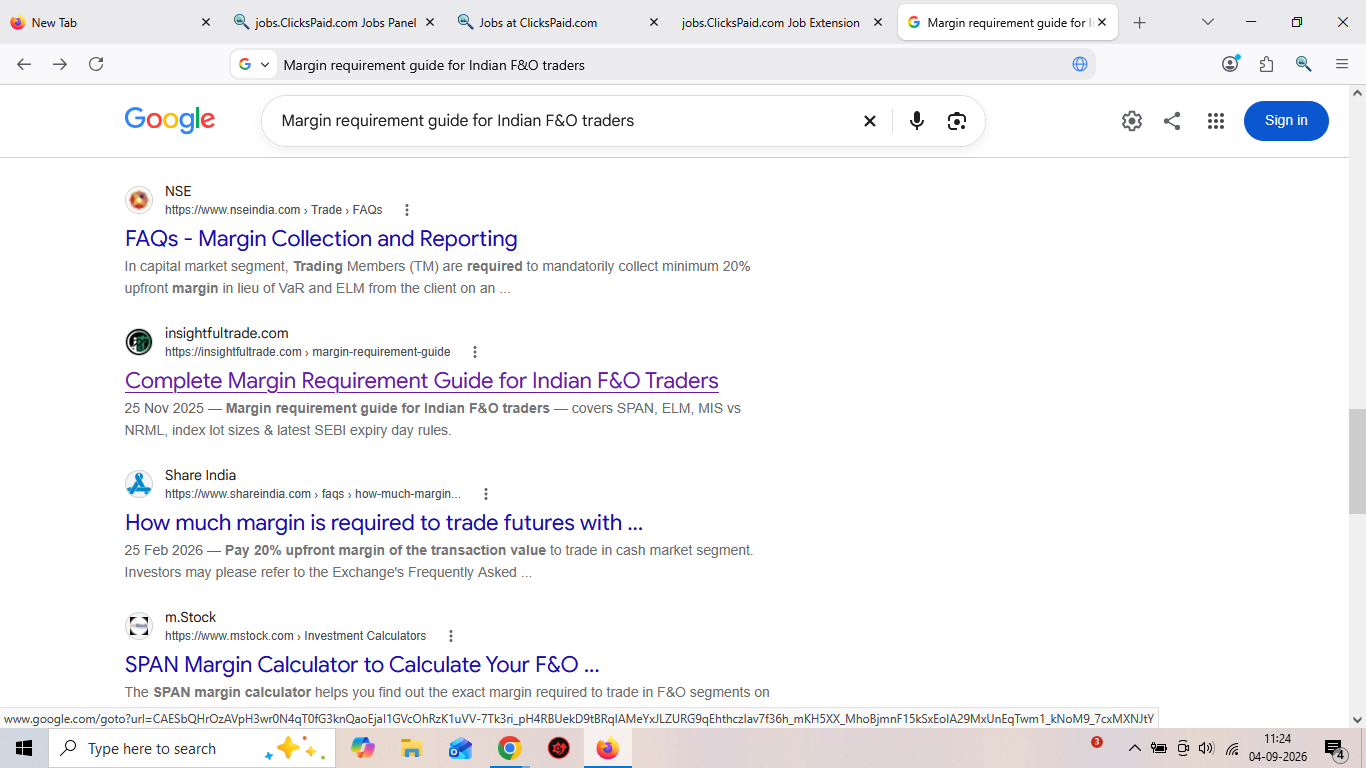Click the translate icon in address bar
This screenshot has height=768, width=1366.
coord(1080,64)
